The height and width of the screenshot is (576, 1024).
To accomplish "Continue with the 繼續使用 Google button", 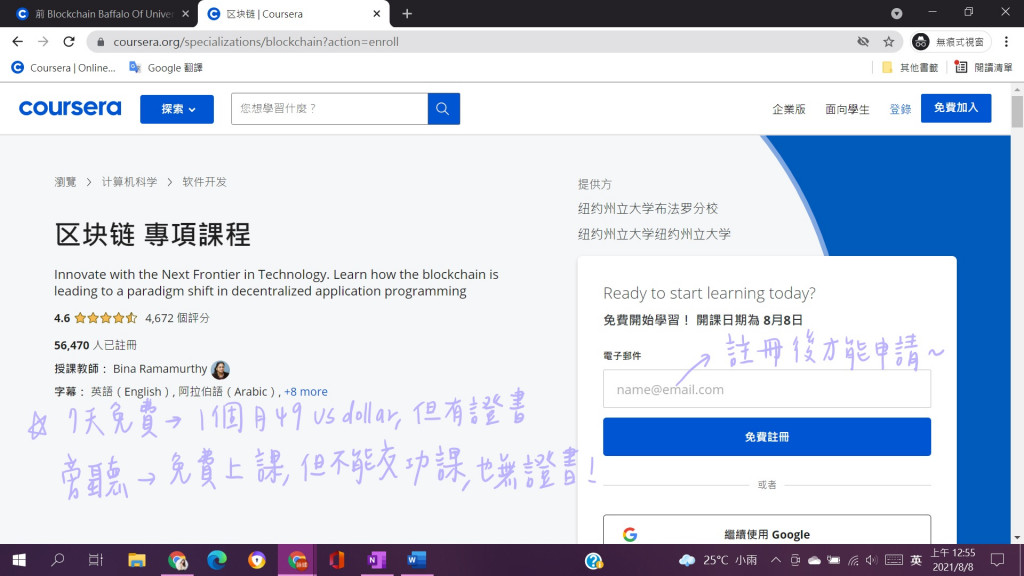I will [767, 530].
